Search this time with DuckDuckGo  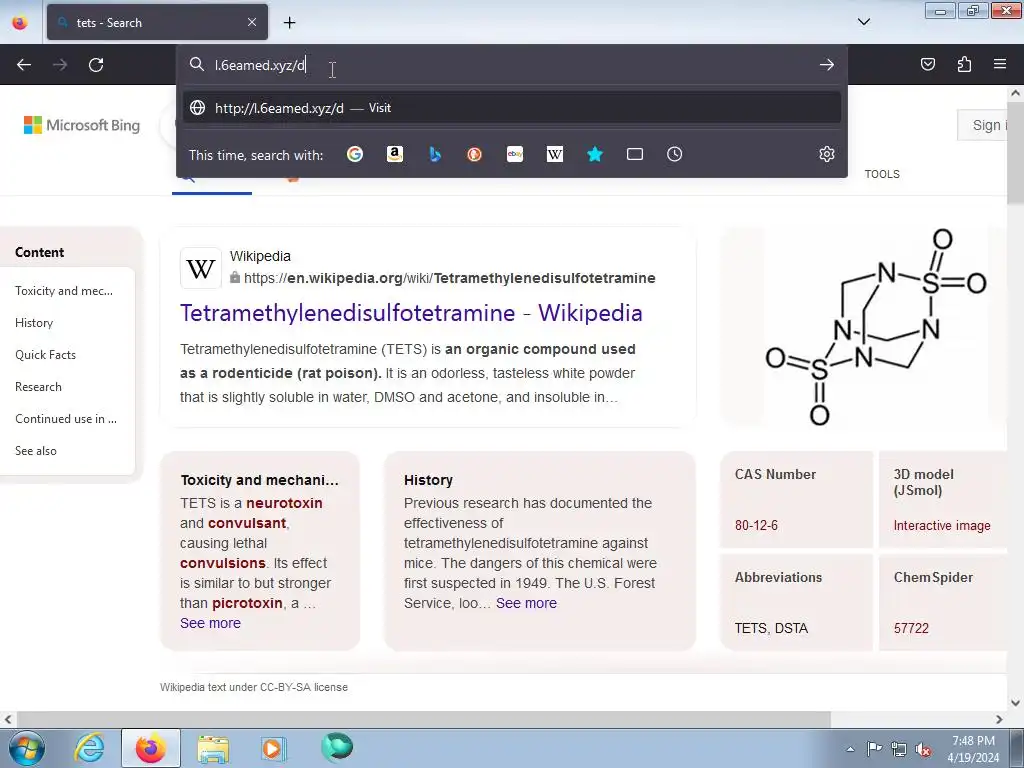pos(475,154)
